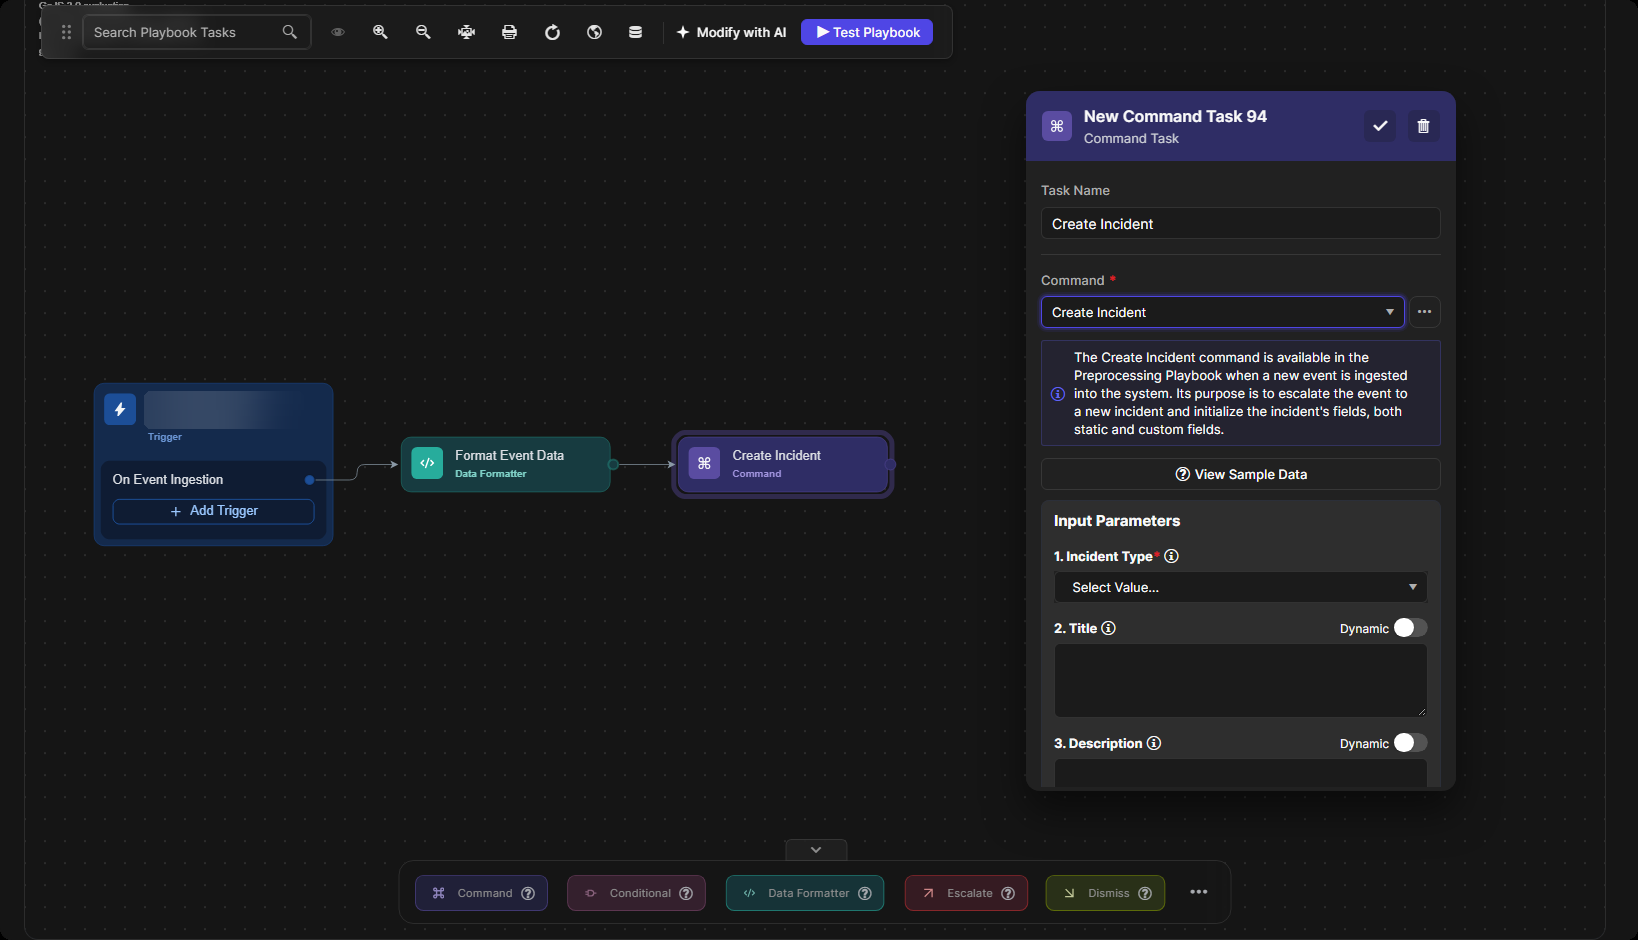Click the info icon beside Incident Type
The image size is (1638, 940).
(1171, 556)
